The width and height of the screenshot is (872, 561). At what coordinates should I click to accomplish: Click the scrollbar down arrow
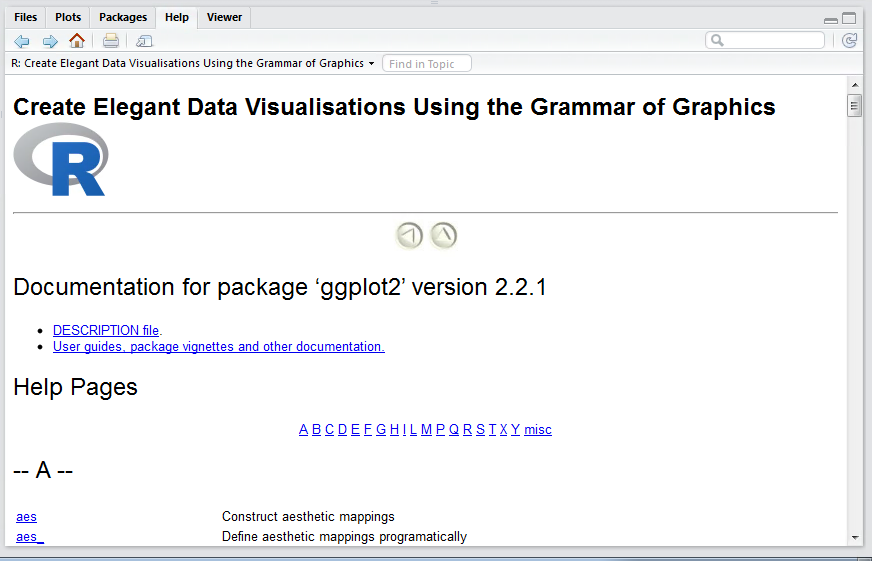(x=855, y=538)
